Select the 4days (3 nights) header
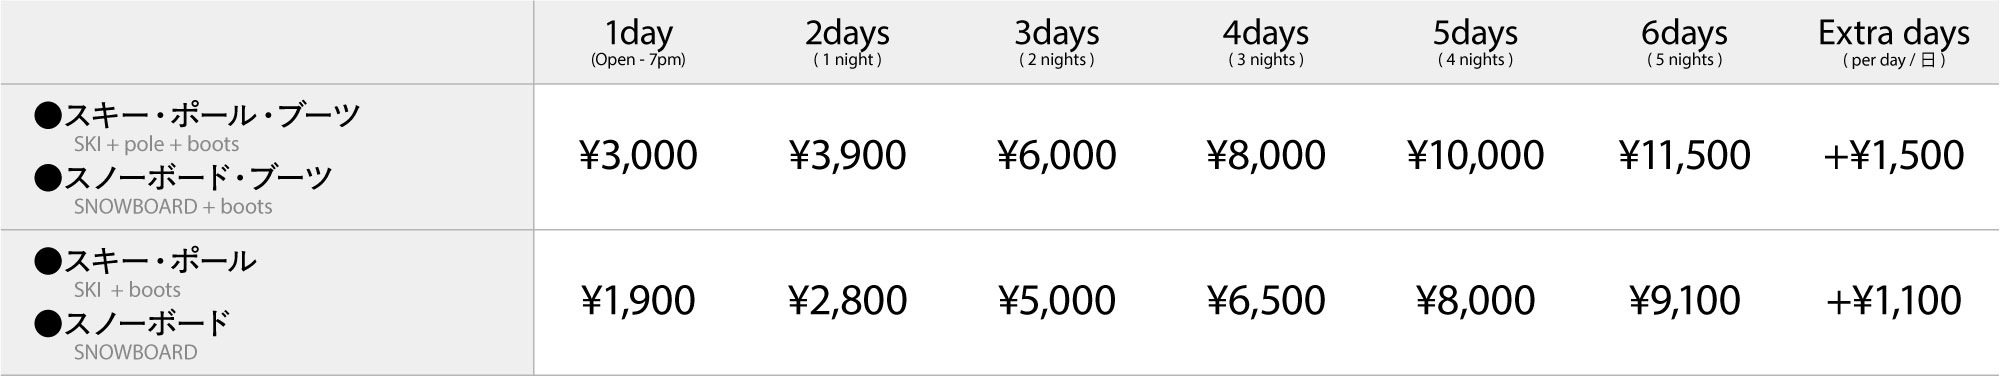This screenshot has width=2000, height=377. tap(1266, 43)
